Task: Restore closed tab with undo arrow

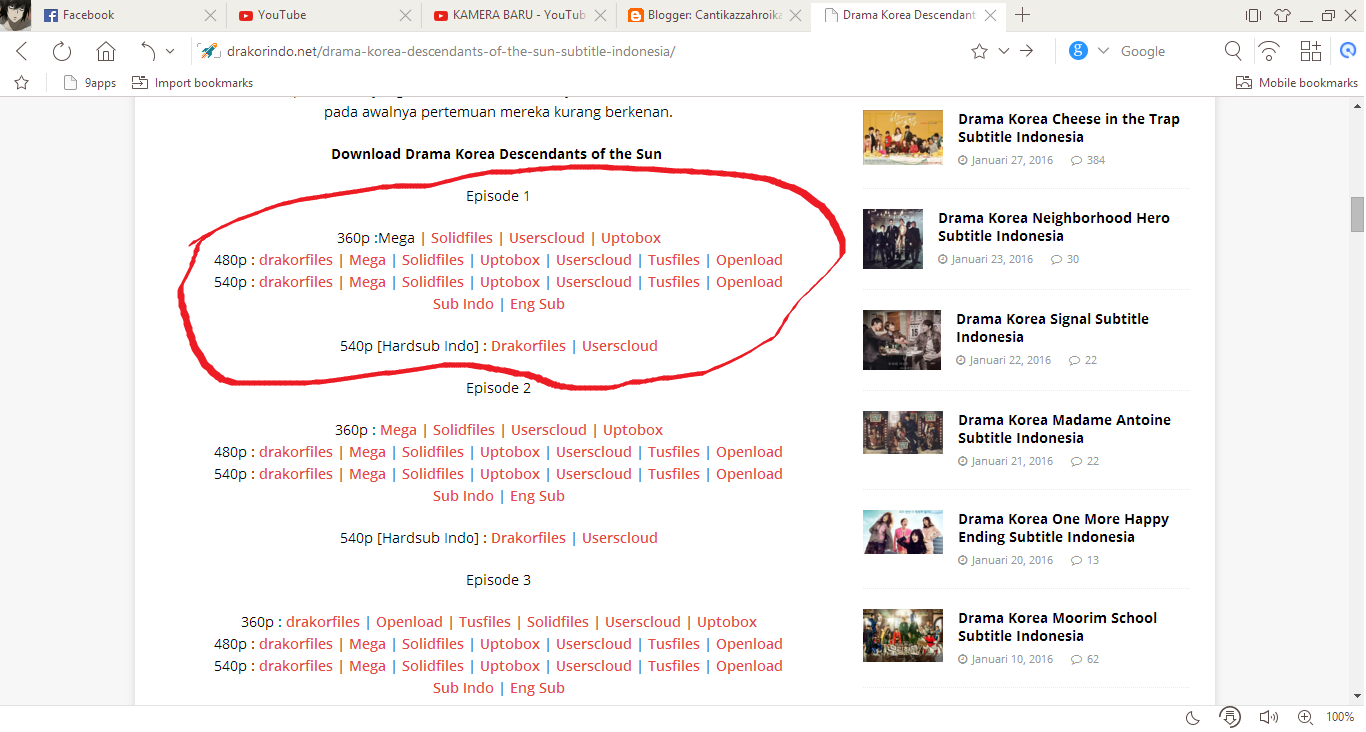Action: click(x=148, y=51)
